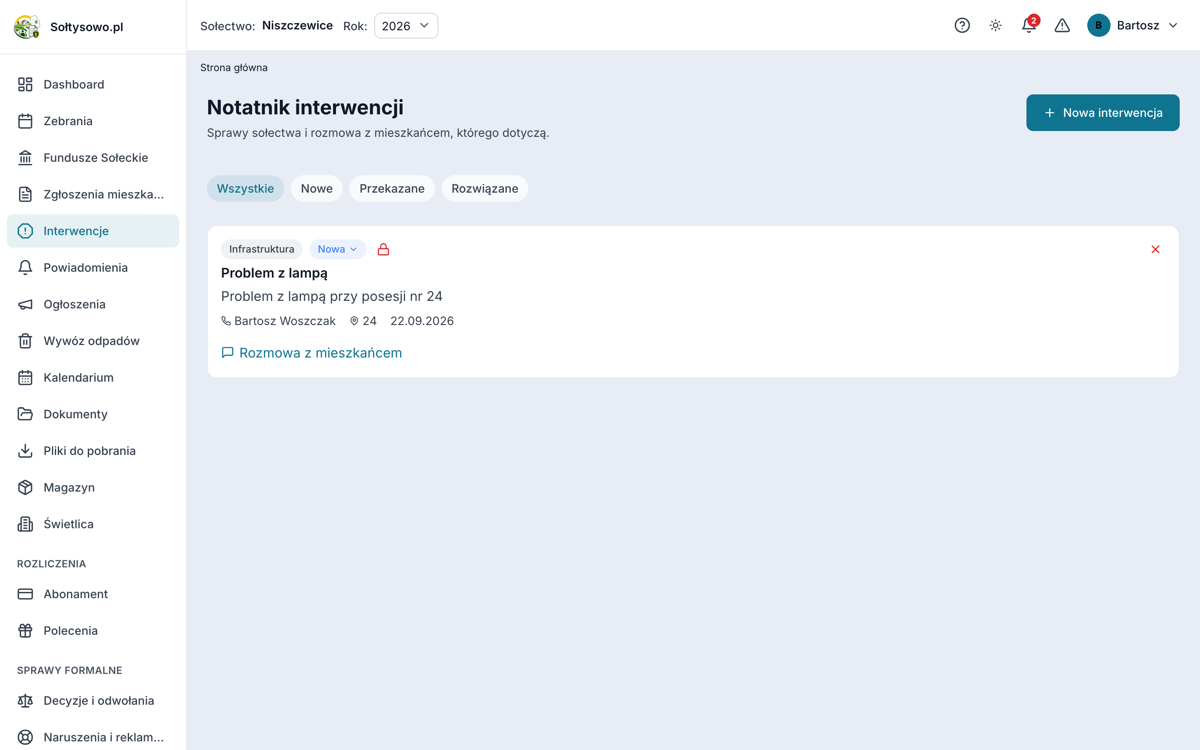Image resolution: width=1200 pixels, height=750 pixels.
Task: Go to Kalendarium menu item
Action: pyautogui.click(x=93, y=377)
